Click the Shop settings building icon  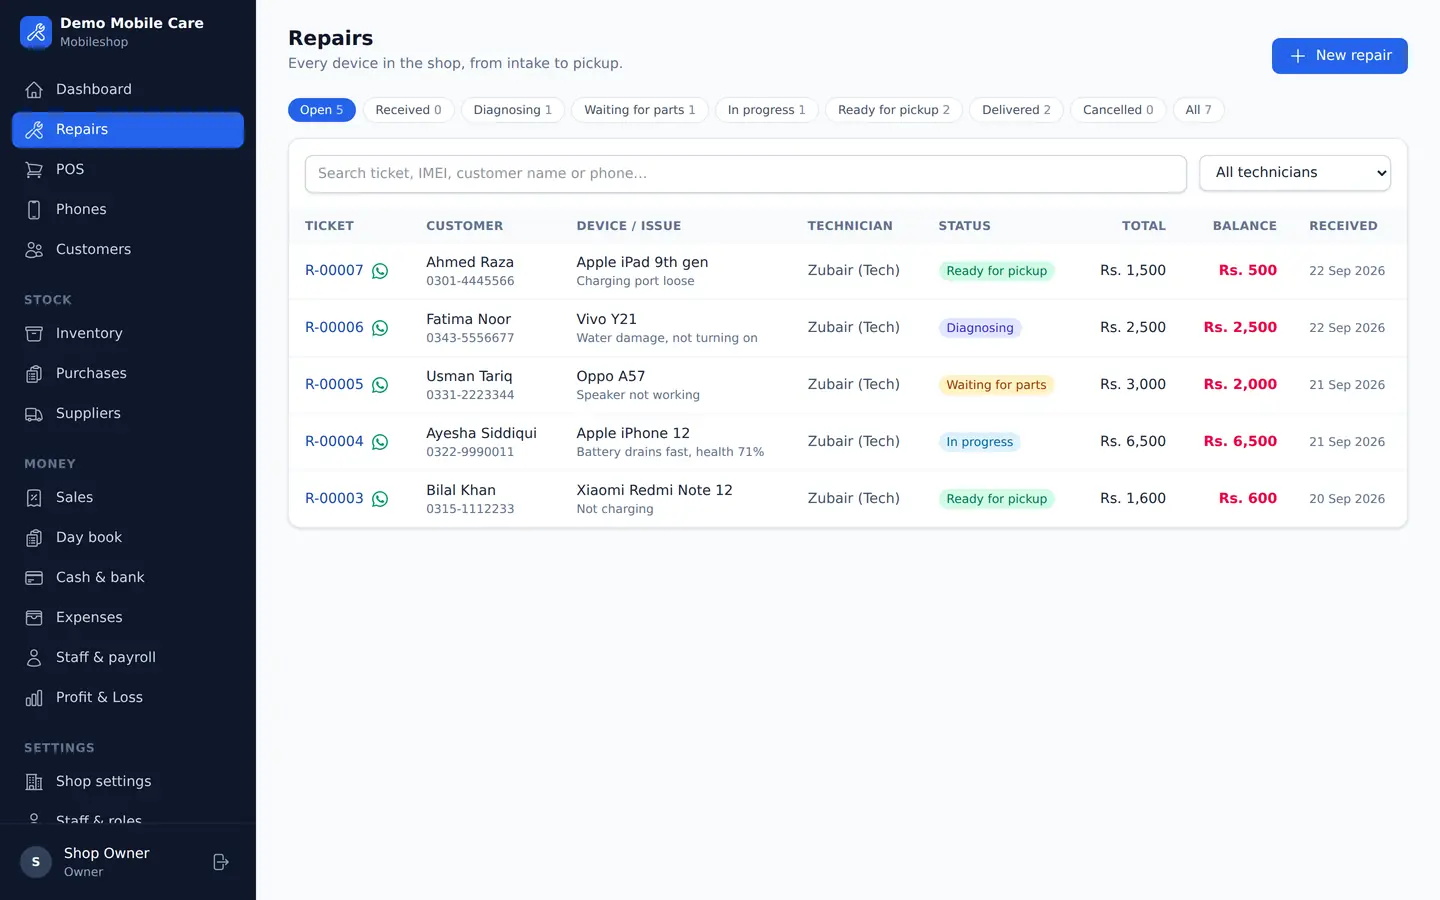34,781
